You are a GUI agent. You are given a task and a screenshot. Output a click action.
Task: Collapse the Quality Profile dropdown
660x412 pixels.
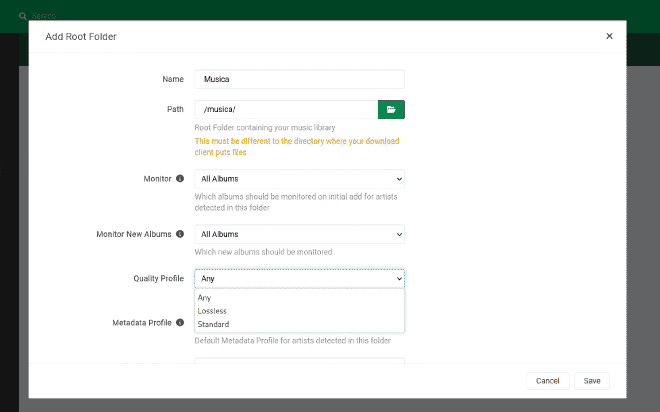coord(299,279)
